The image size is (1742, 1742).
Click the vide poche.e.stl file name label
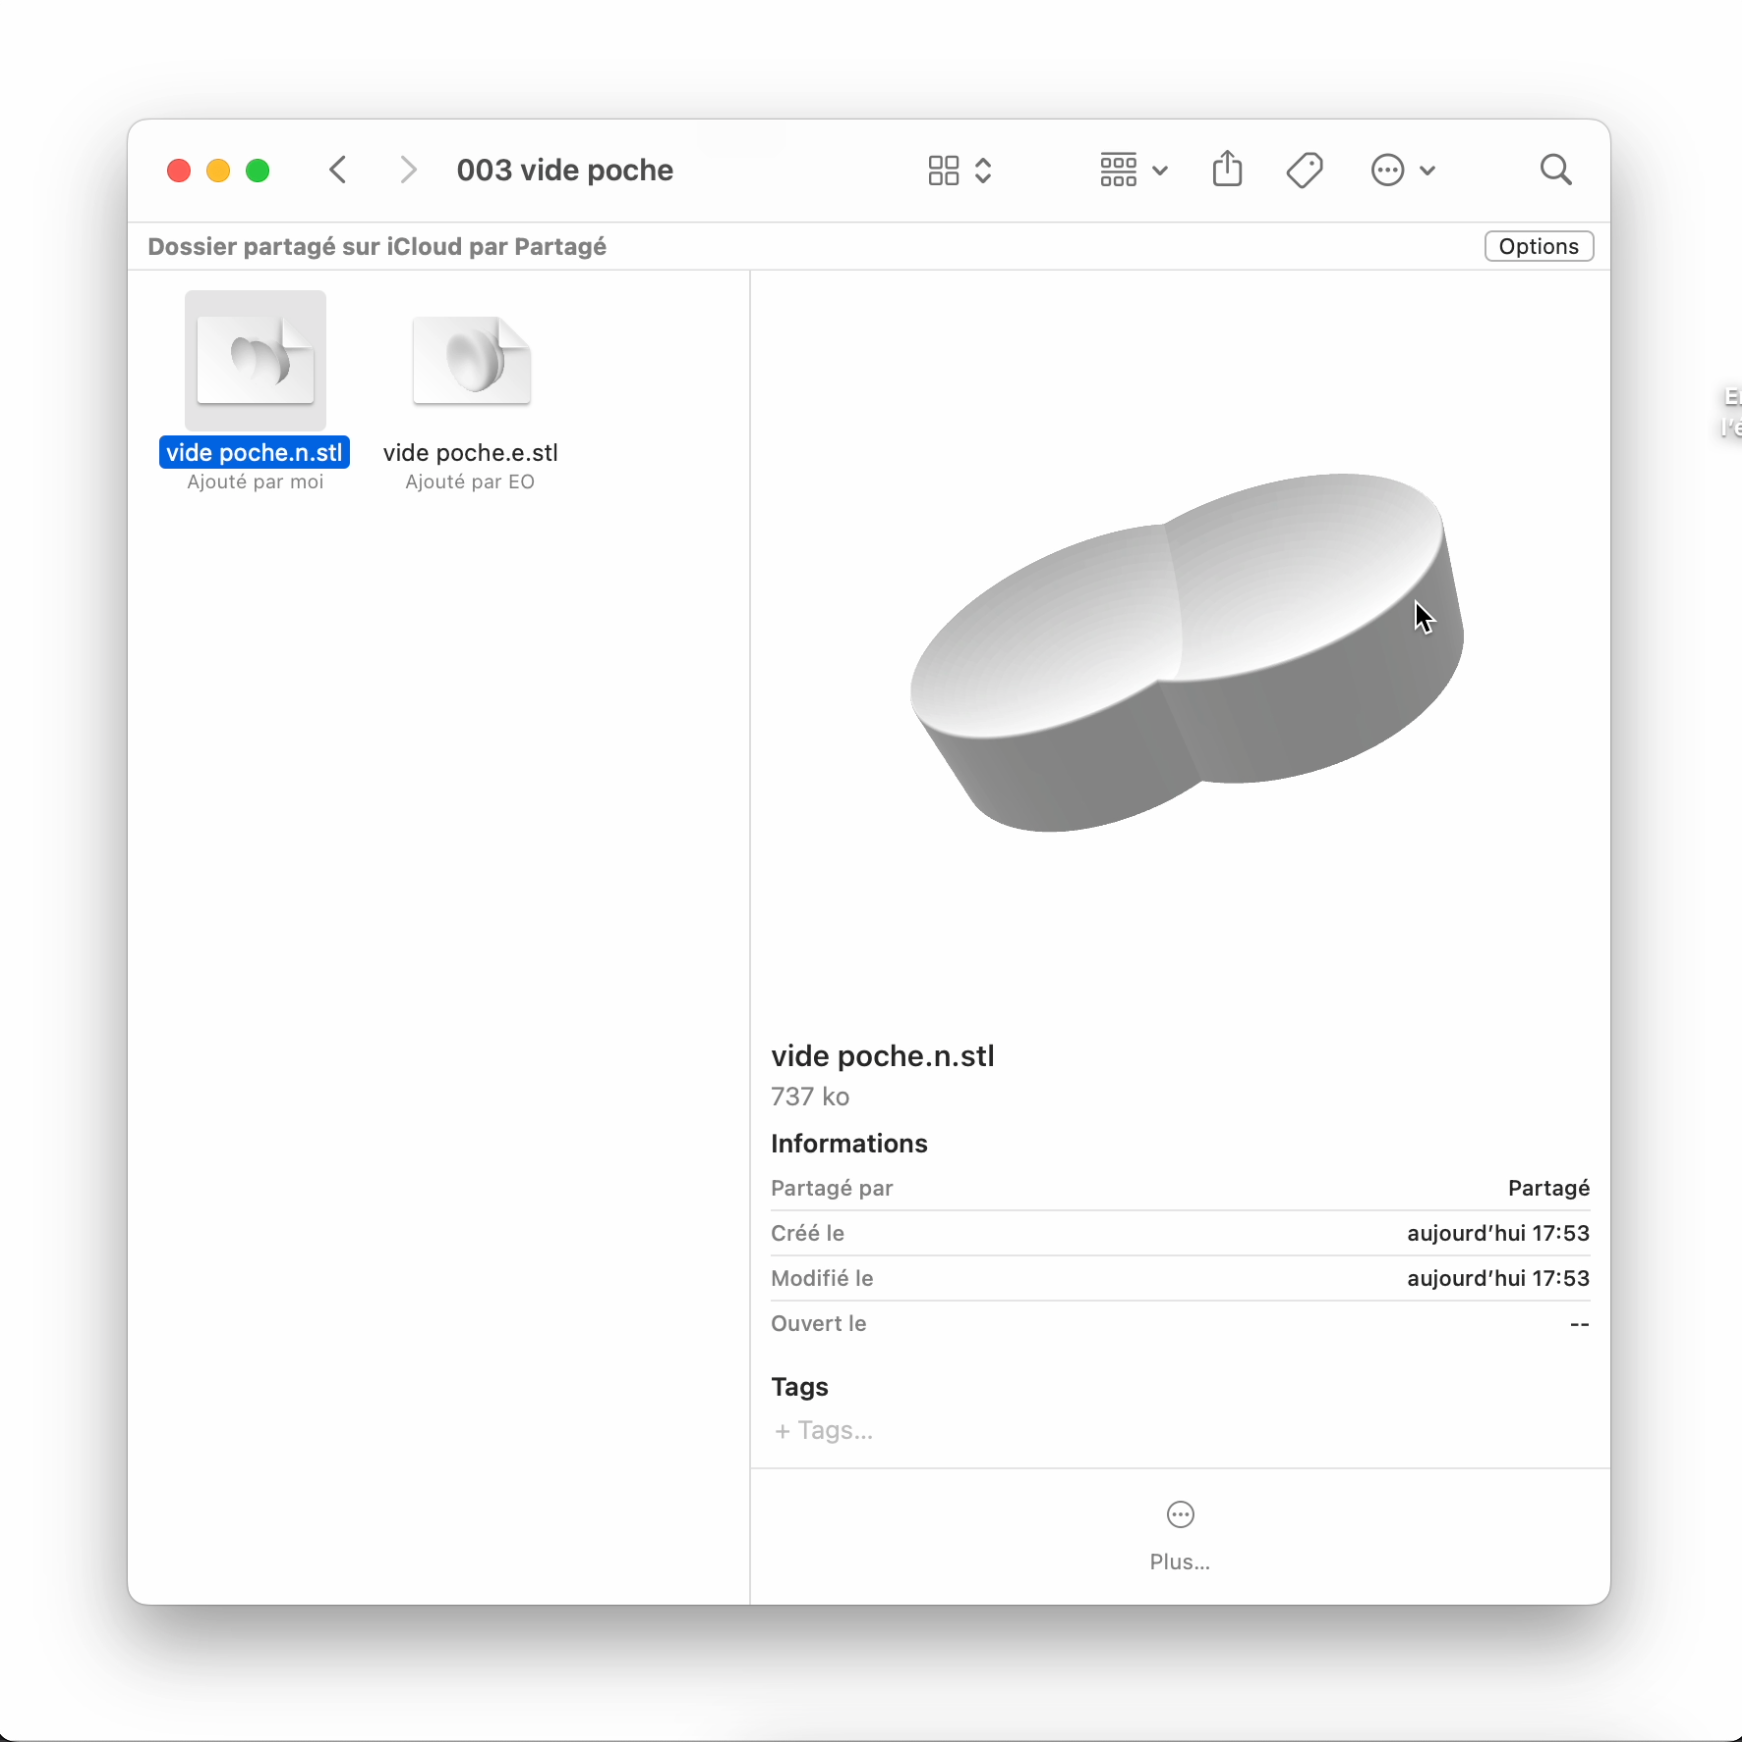[470, 452]
